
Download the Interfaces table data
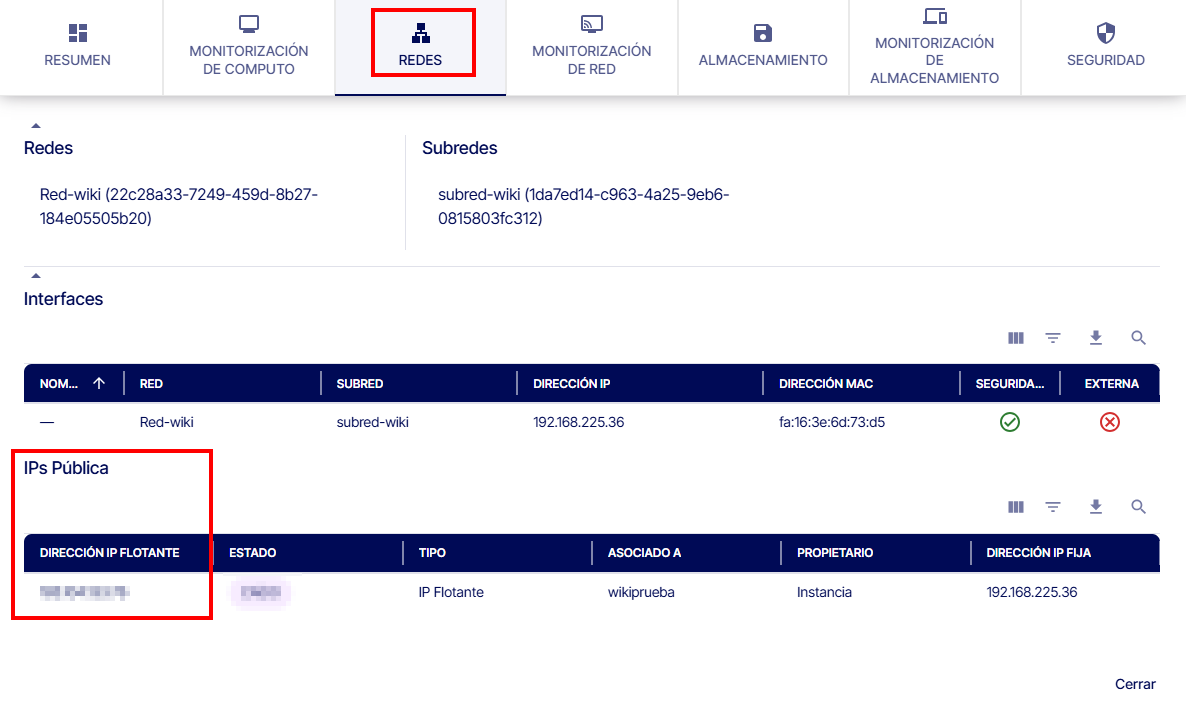tap(1096, 338)
